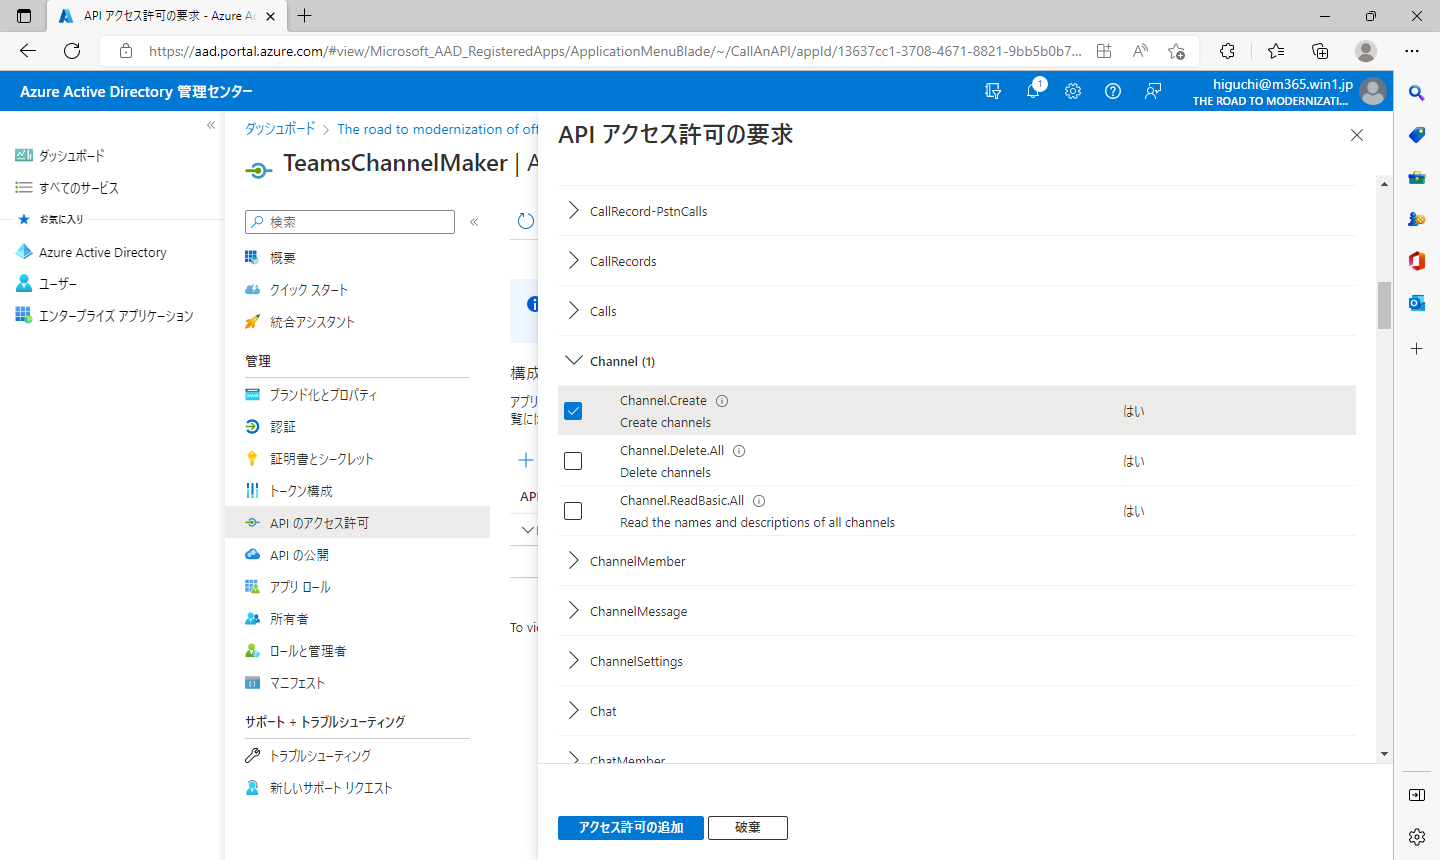
Task: Click Edge sidebar add plus icon
Action: (1417, 349)
